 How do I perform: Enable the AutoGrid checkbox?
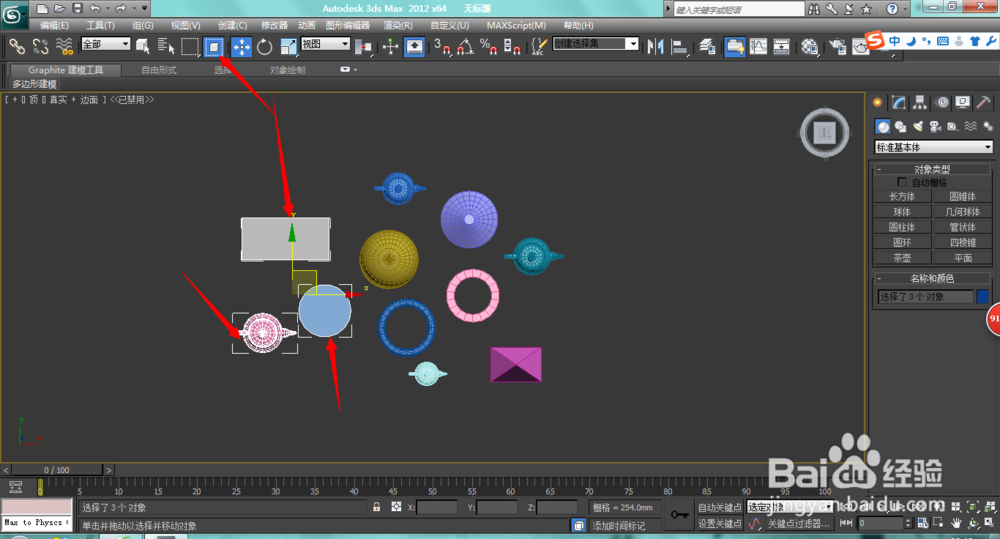click(x=902, y=182)
